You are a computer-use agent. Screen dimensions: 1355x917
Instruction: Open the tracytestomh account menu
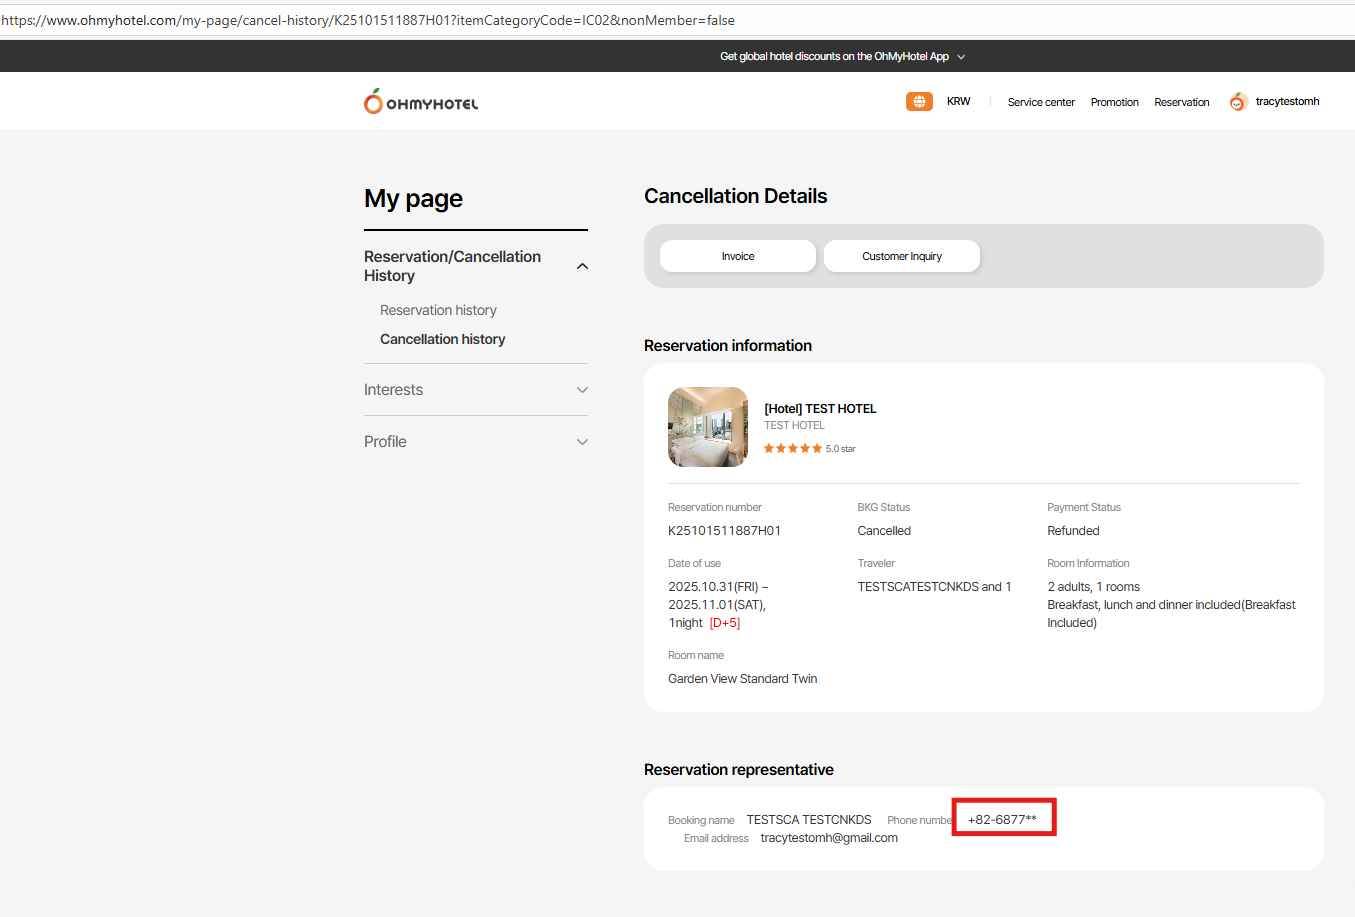pos(1287,101)
